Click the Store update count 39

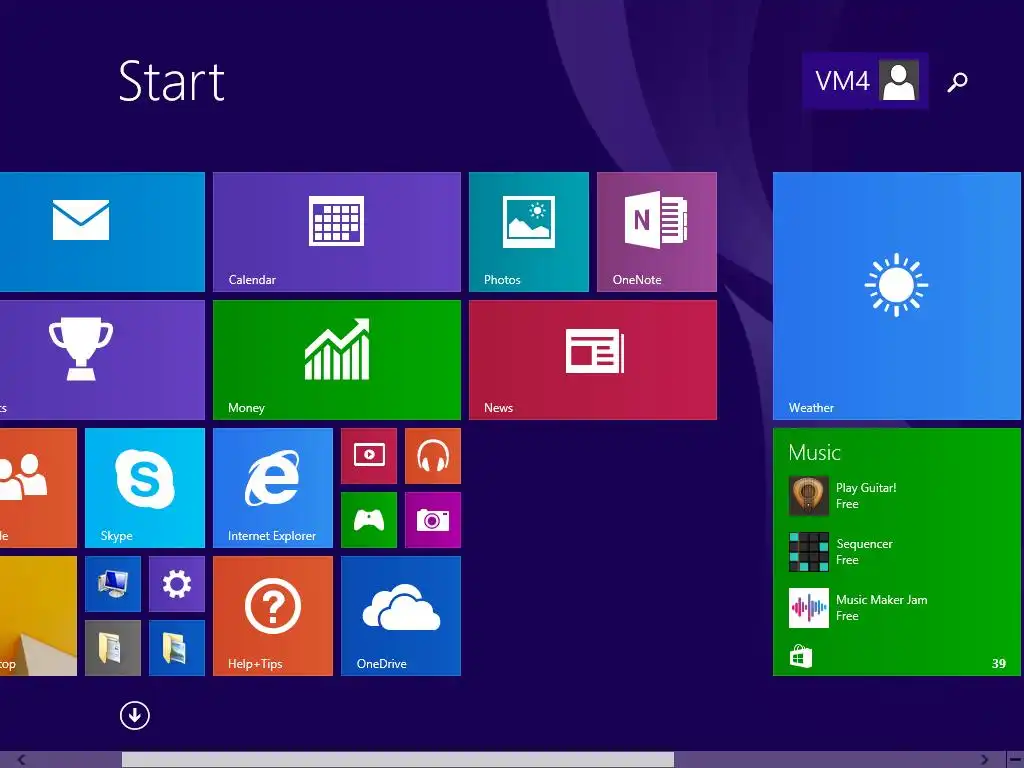(999, 664)
